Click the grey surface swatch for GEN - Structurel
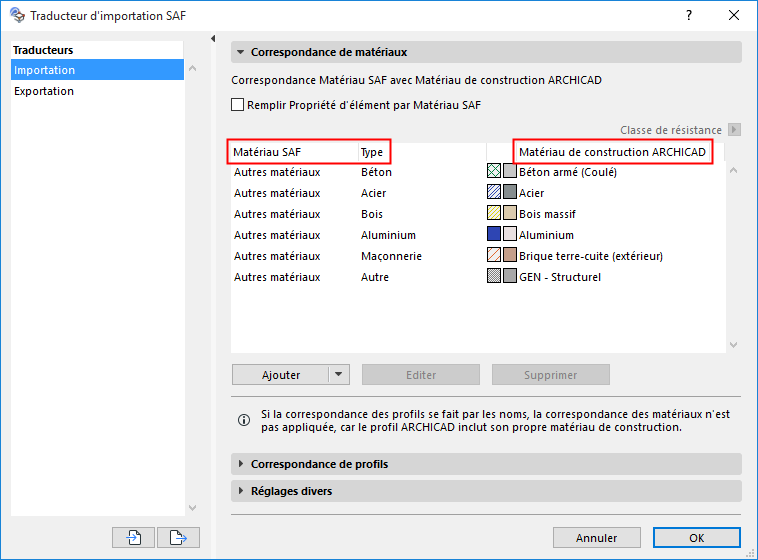 [510, 276]
